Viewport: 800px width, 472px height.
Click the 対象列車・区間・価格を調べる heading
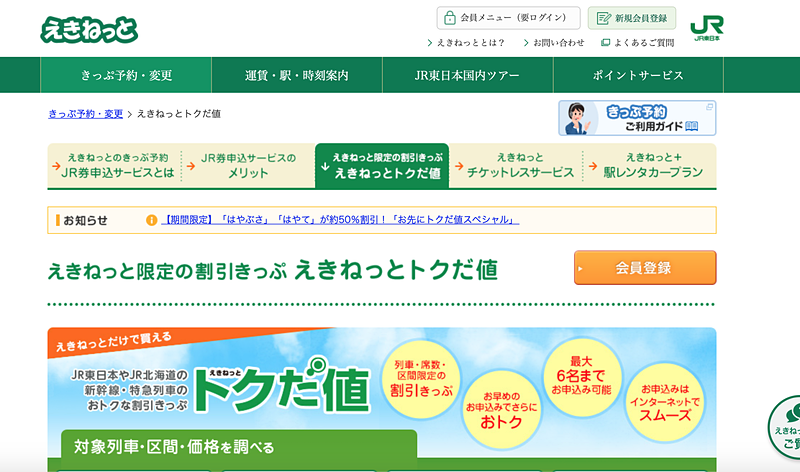coord(174,447)
